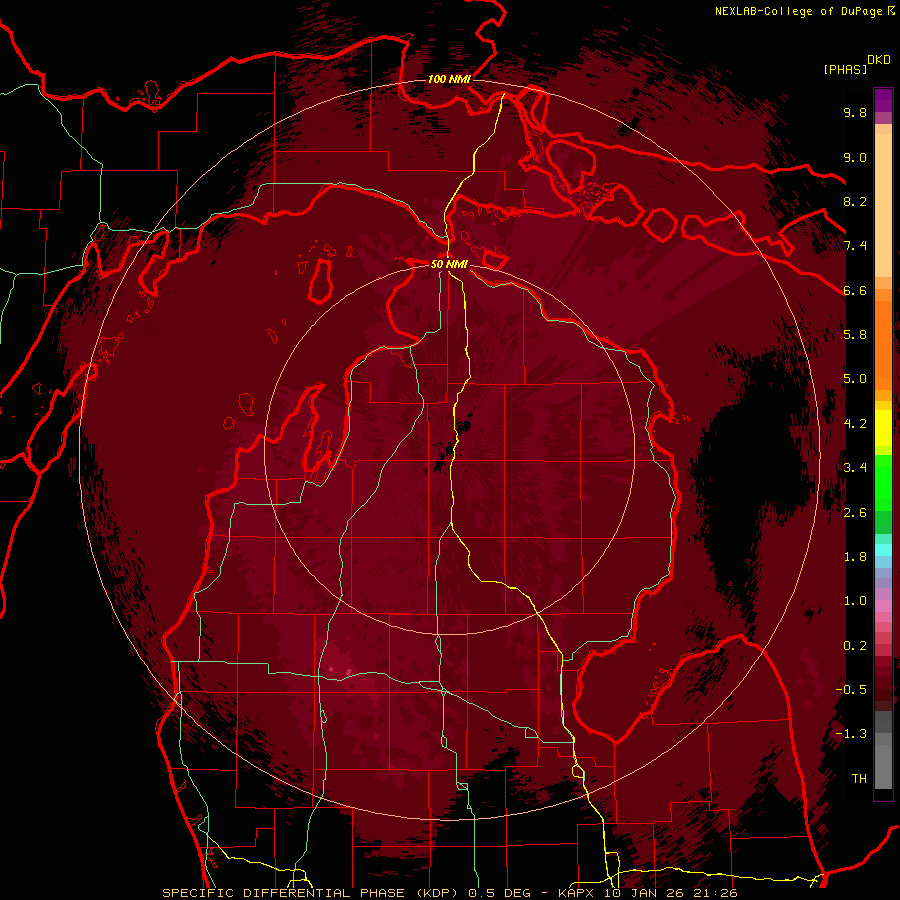
Task: Click the 9.0 legend value
Action: 855,157
